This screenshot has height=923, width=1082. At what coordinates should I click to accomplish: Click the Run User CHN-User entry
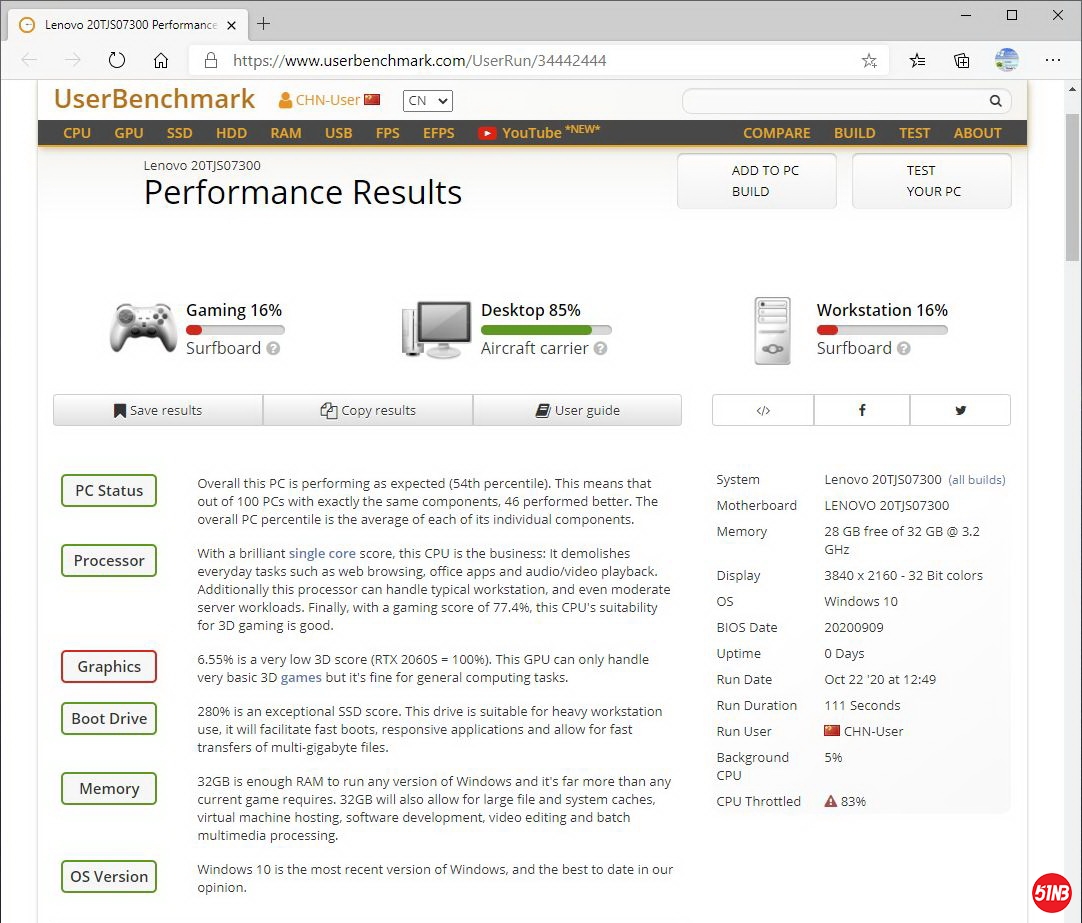tap(864, 731)
